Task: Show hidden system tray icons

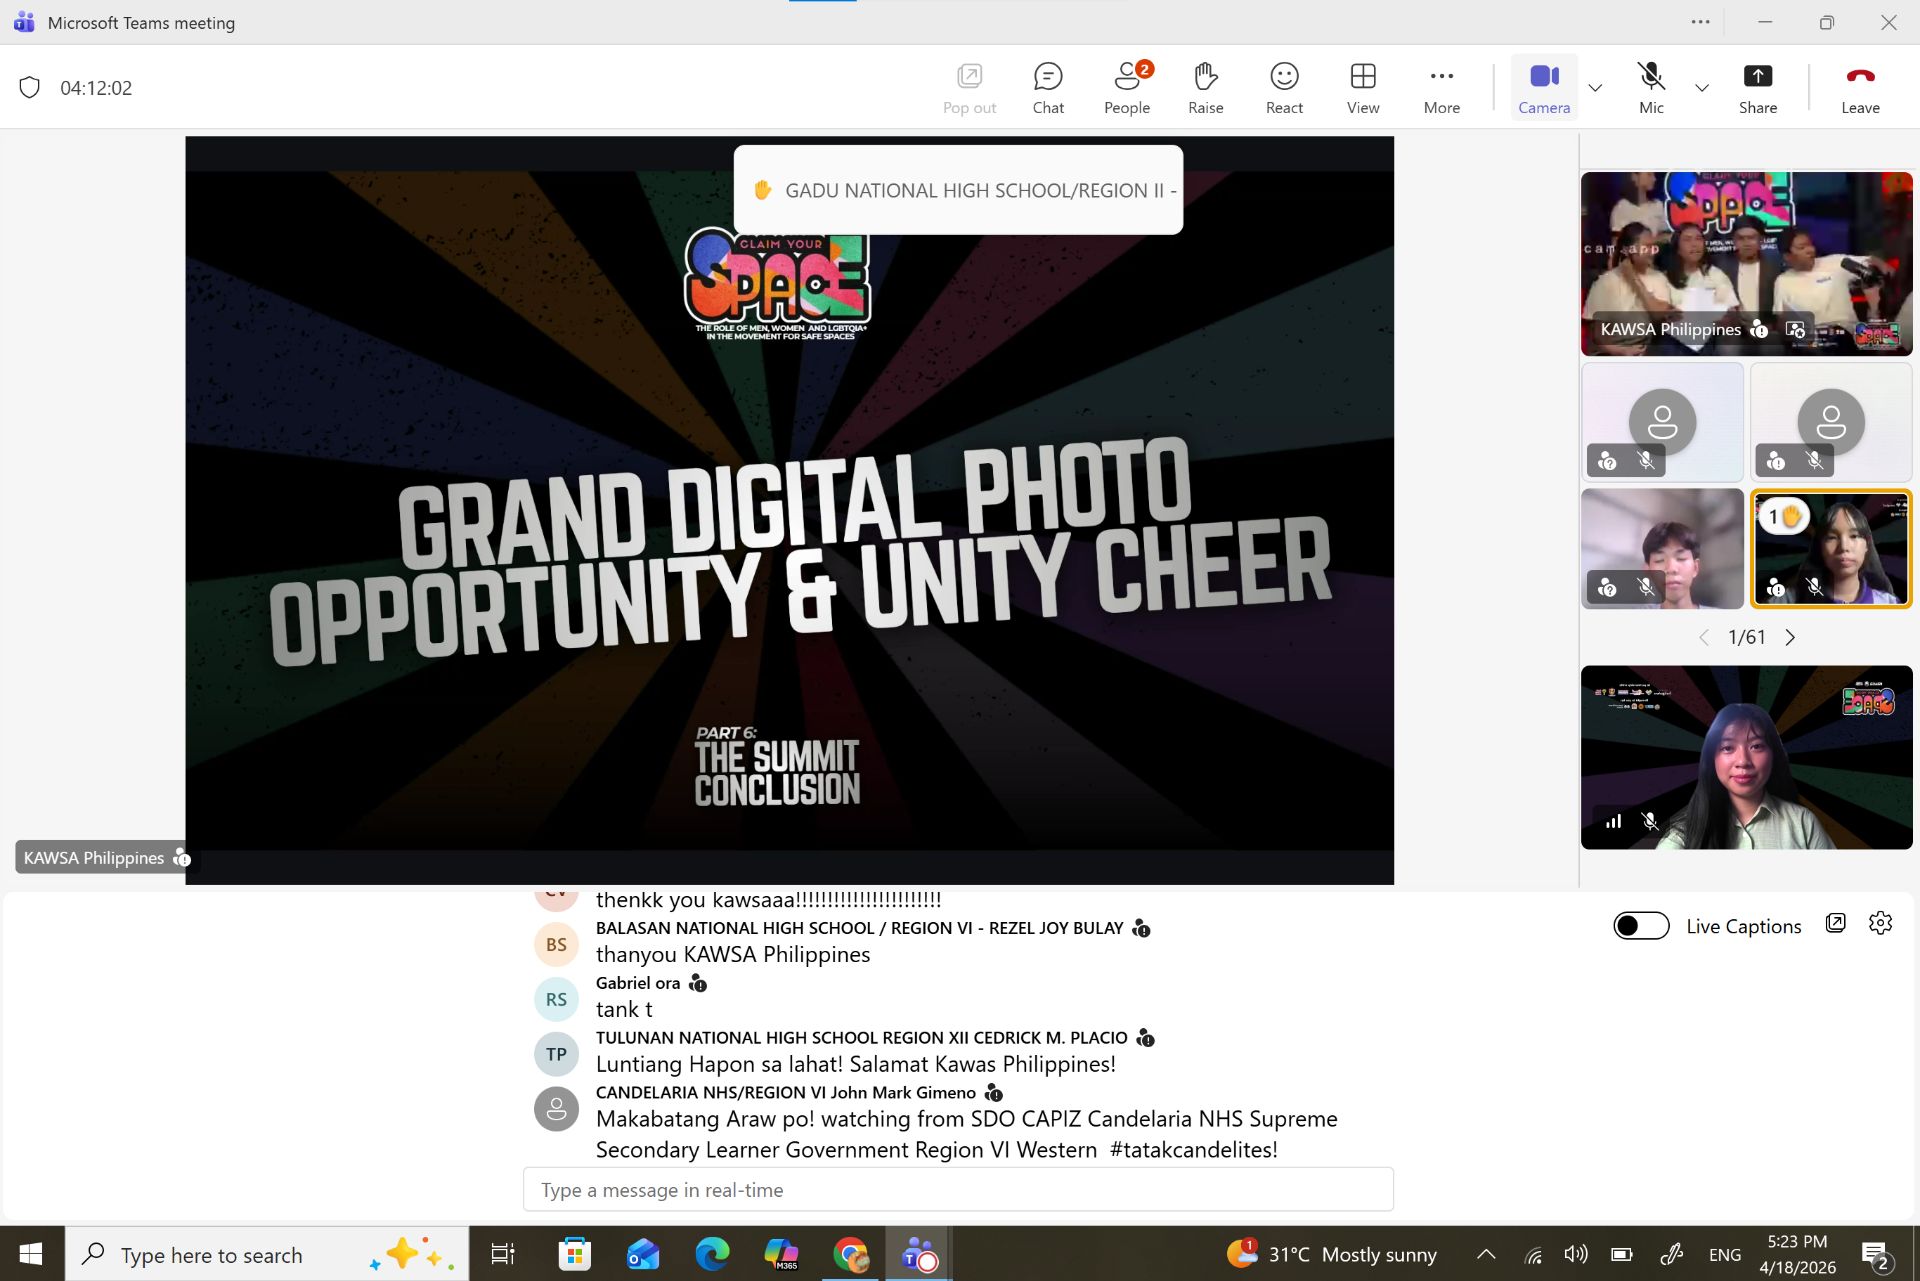Action: 1486,1254
